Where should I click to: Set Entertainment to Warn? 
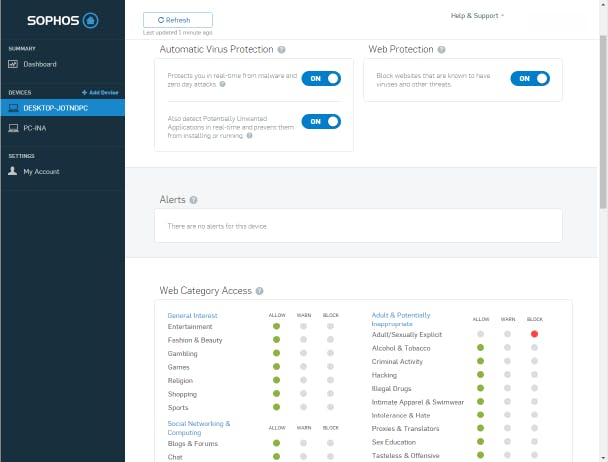303,326
